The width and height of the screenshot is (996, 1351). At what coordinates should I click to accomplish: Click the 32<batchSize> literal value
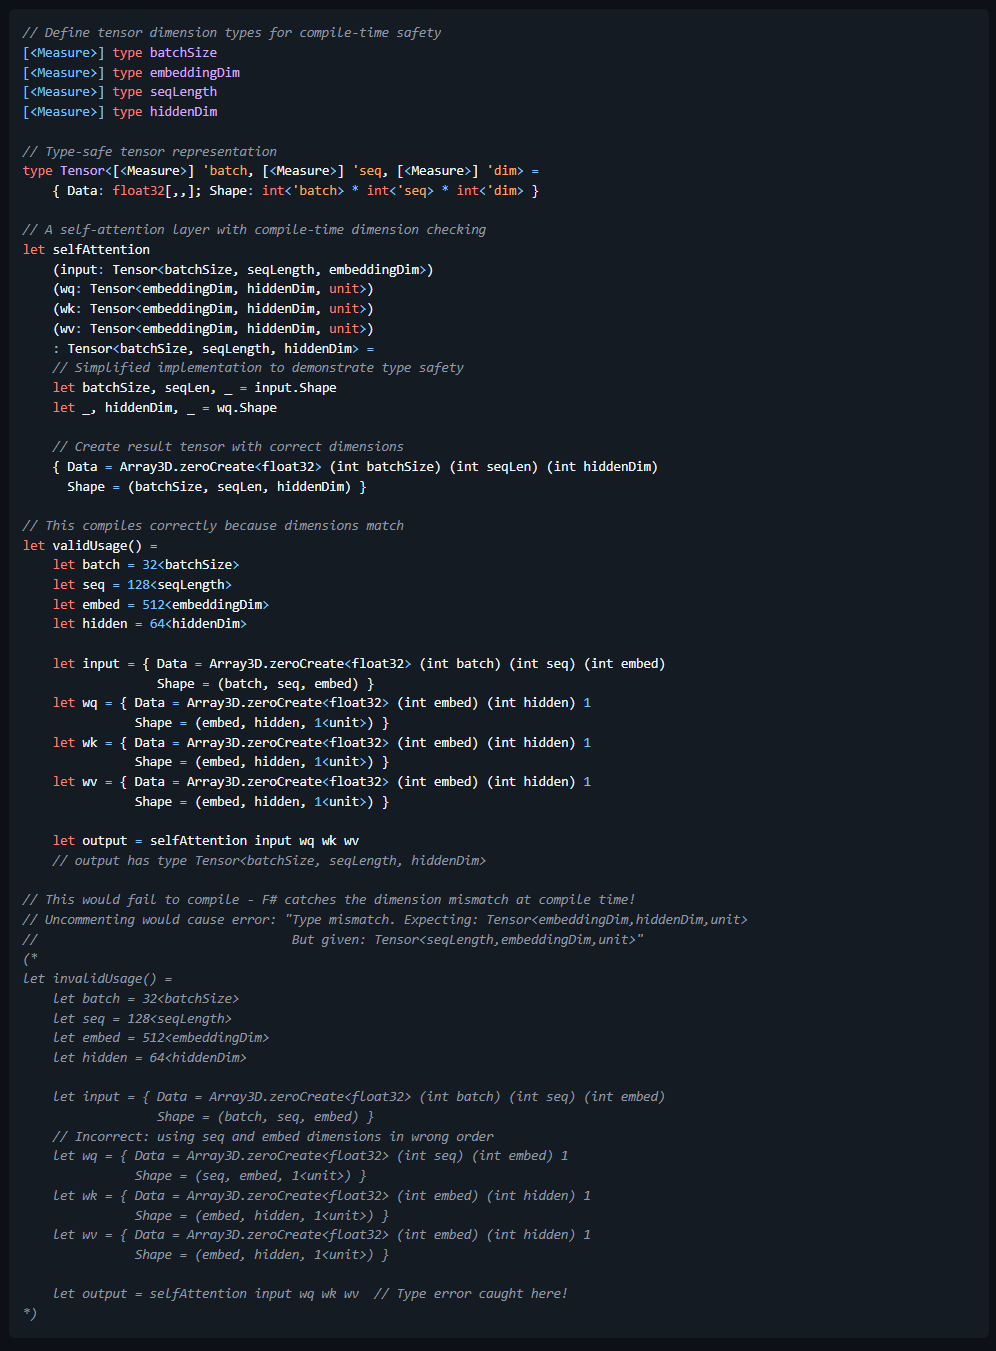pyautogui.click(x=190, y=564)
